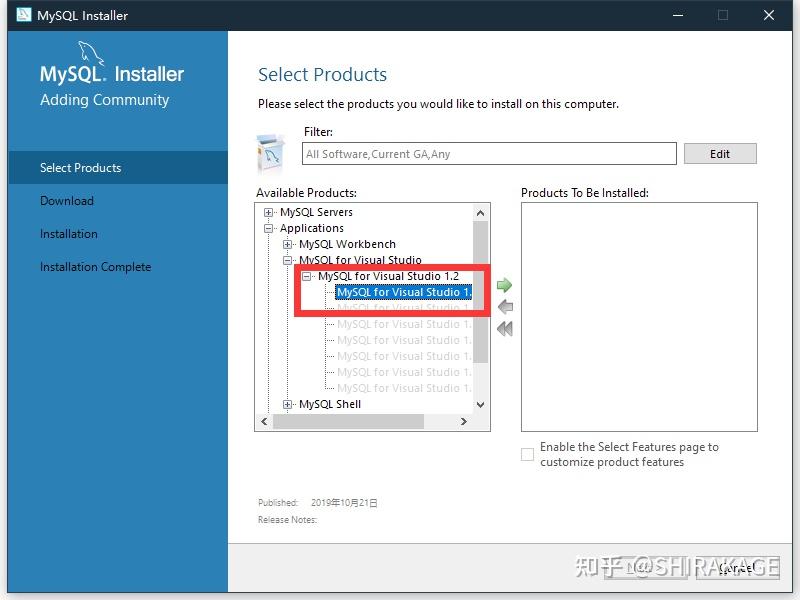Collapse the MySQL for Visual Studio node
This screenshot has width=800, height=600.
pyautogui.click(x=288, y=260)
